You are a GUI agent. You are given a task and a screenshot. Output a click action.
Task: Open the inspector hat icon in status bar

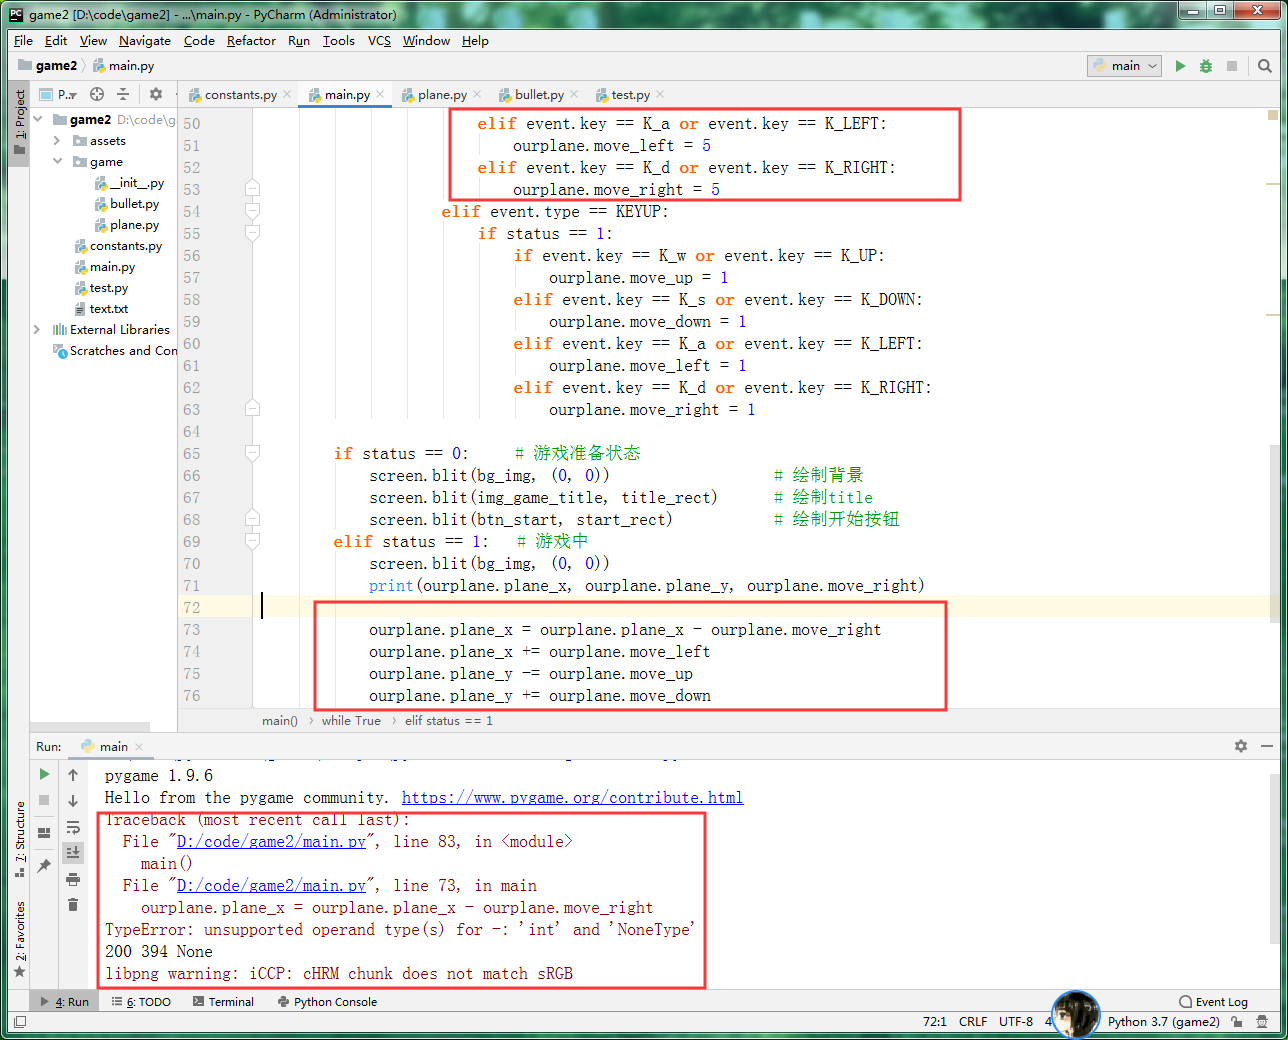pyautogui.click(x=1262, y=1022)
